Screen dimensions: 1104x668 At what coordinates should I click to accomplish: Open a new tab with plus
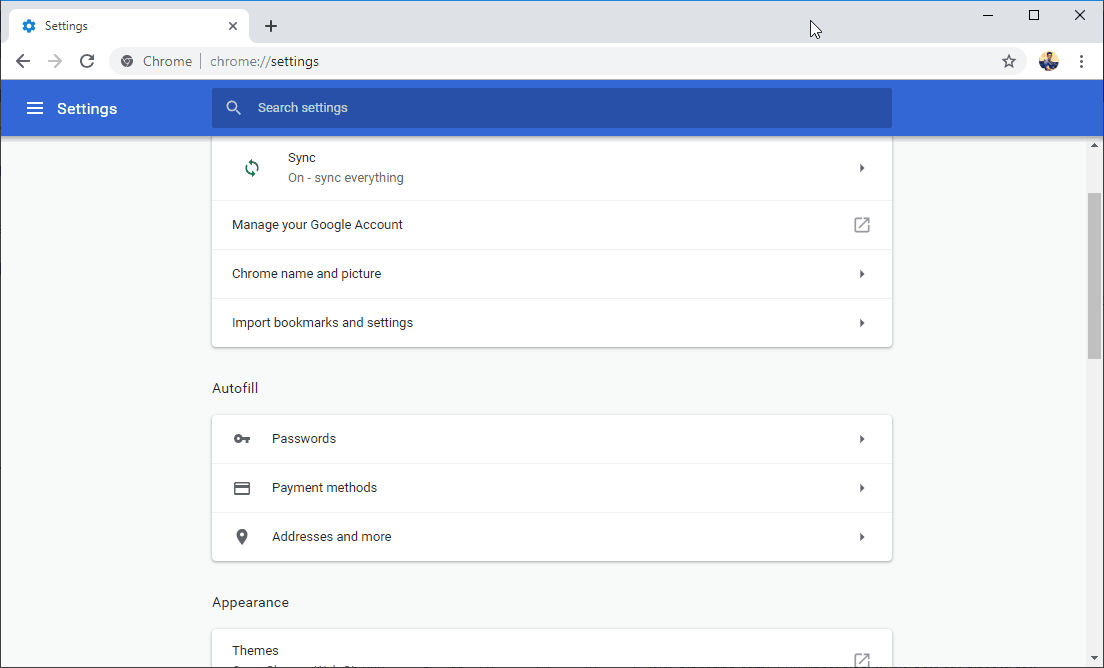(270, 26)
